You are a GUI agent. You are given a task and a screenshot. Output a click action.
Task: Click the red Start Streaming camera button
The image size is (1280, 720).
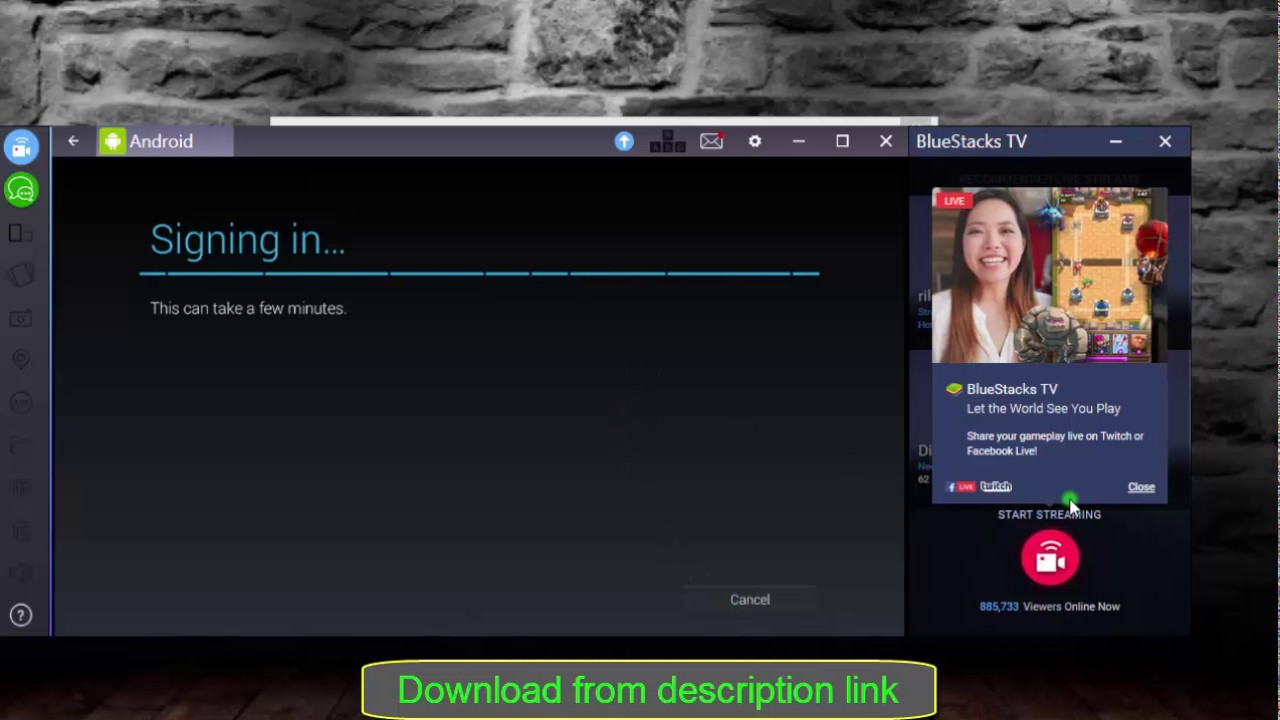click(1050, 557)
